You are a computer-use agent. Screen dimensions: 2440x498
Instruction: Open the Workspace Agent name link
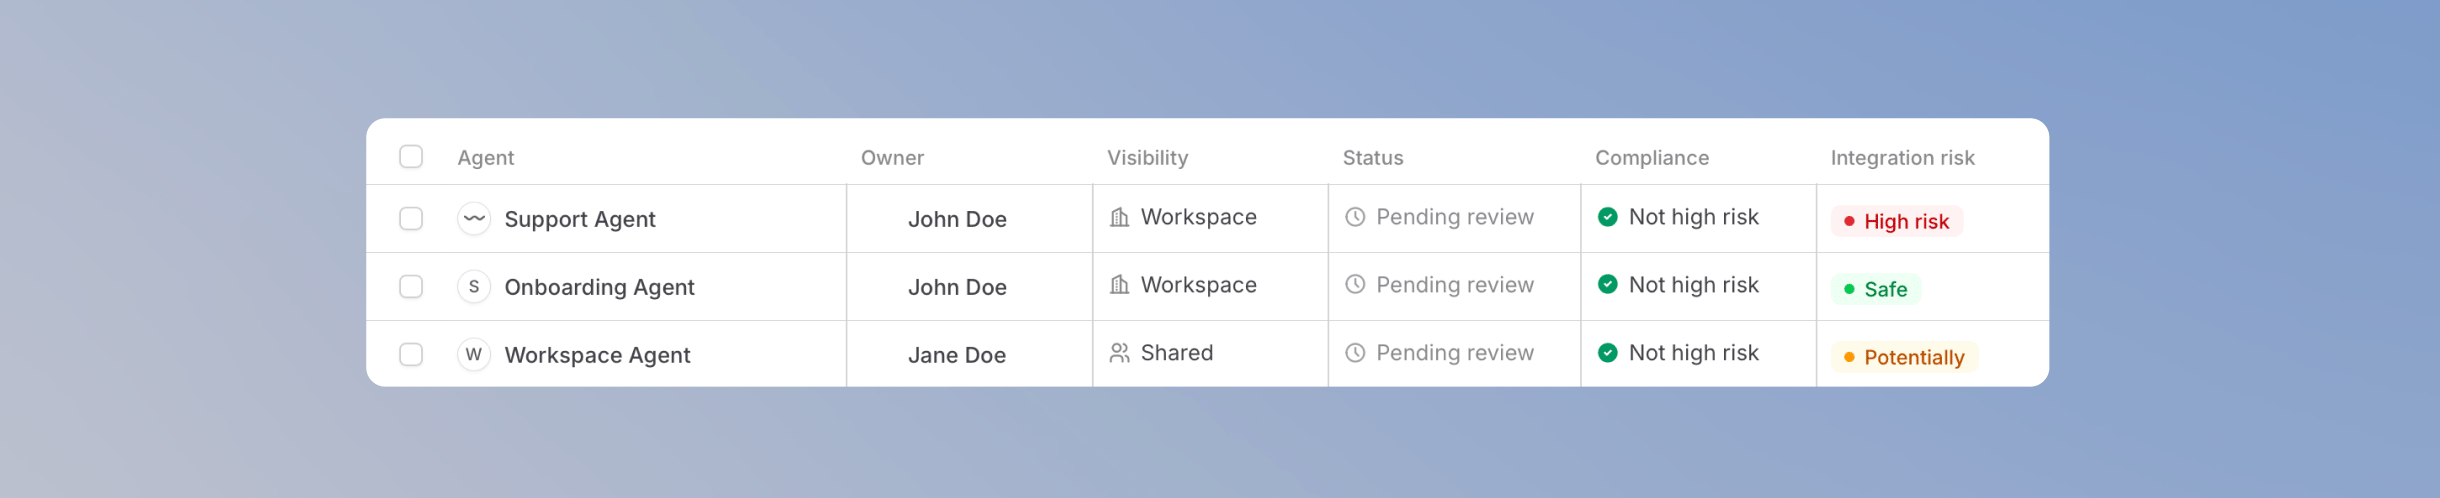pyautogui.click(x=597, y=355)
